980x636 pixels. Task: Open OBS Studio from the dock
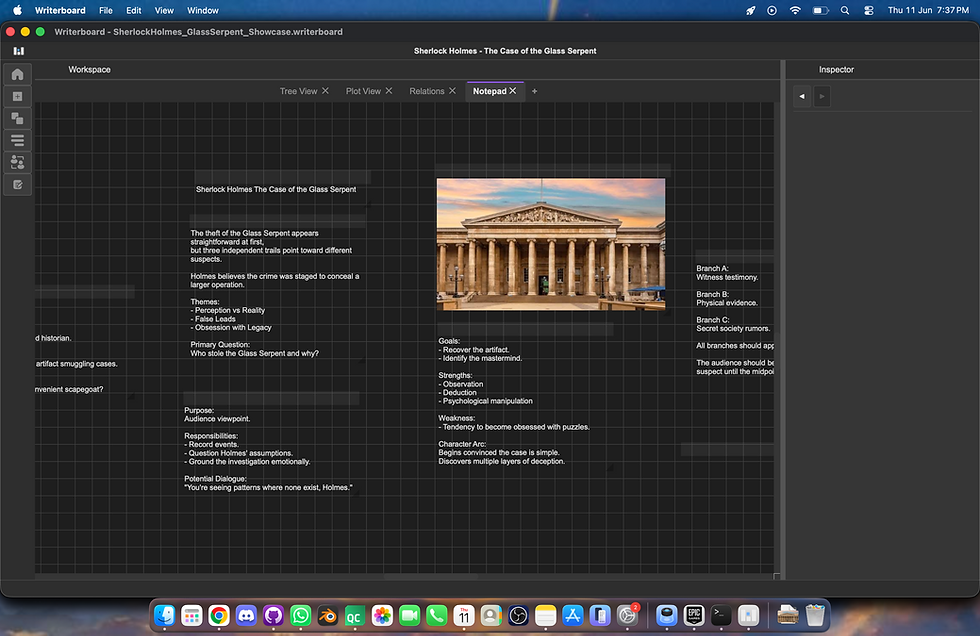pyautogui.click(x=518, y=616)
